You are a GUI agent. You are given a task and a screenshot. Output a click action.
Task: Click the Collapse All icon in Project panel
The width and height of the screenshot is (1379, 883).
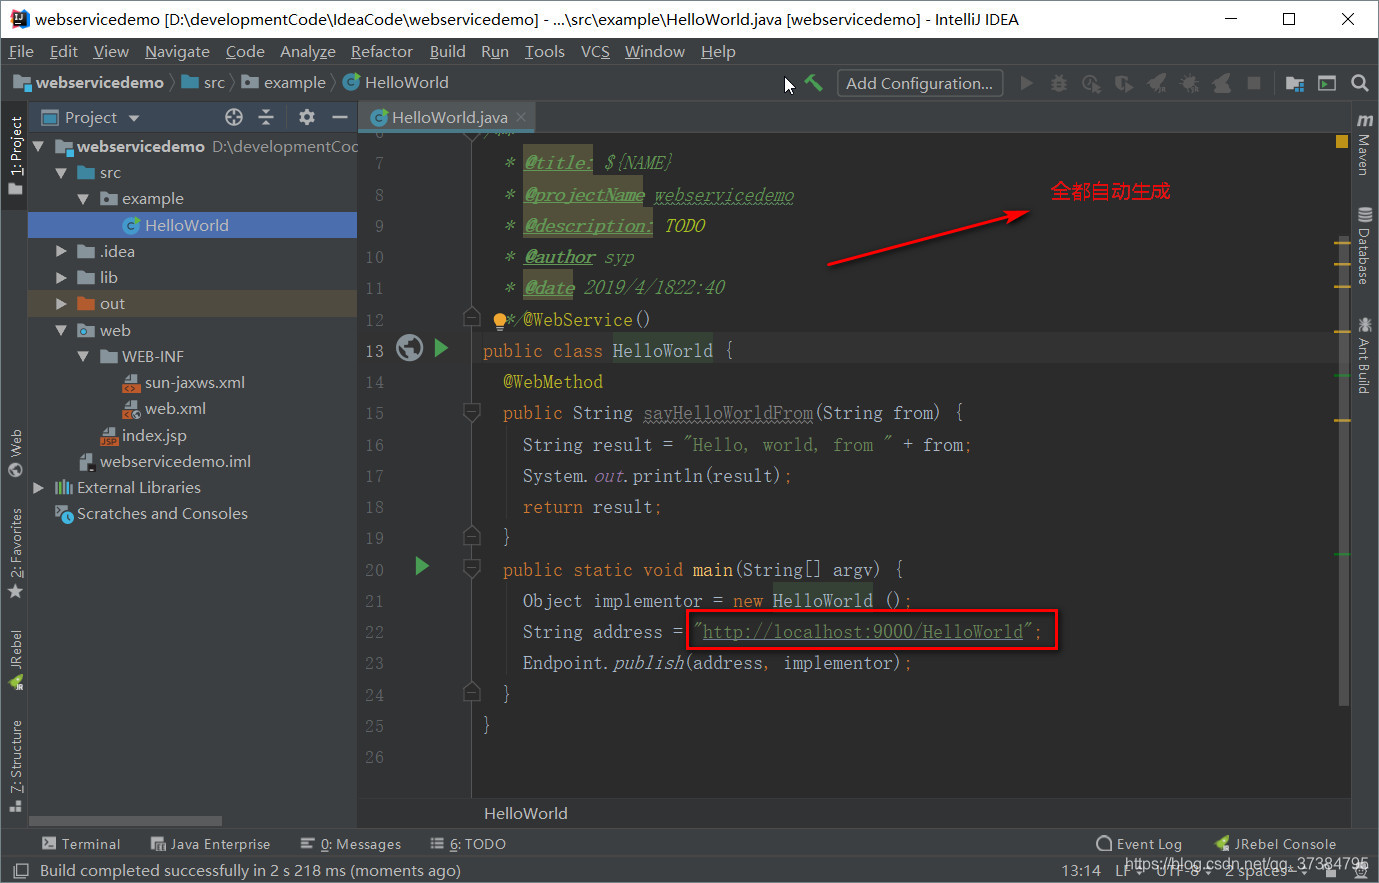pyautogui.click(x=266, y=117)
